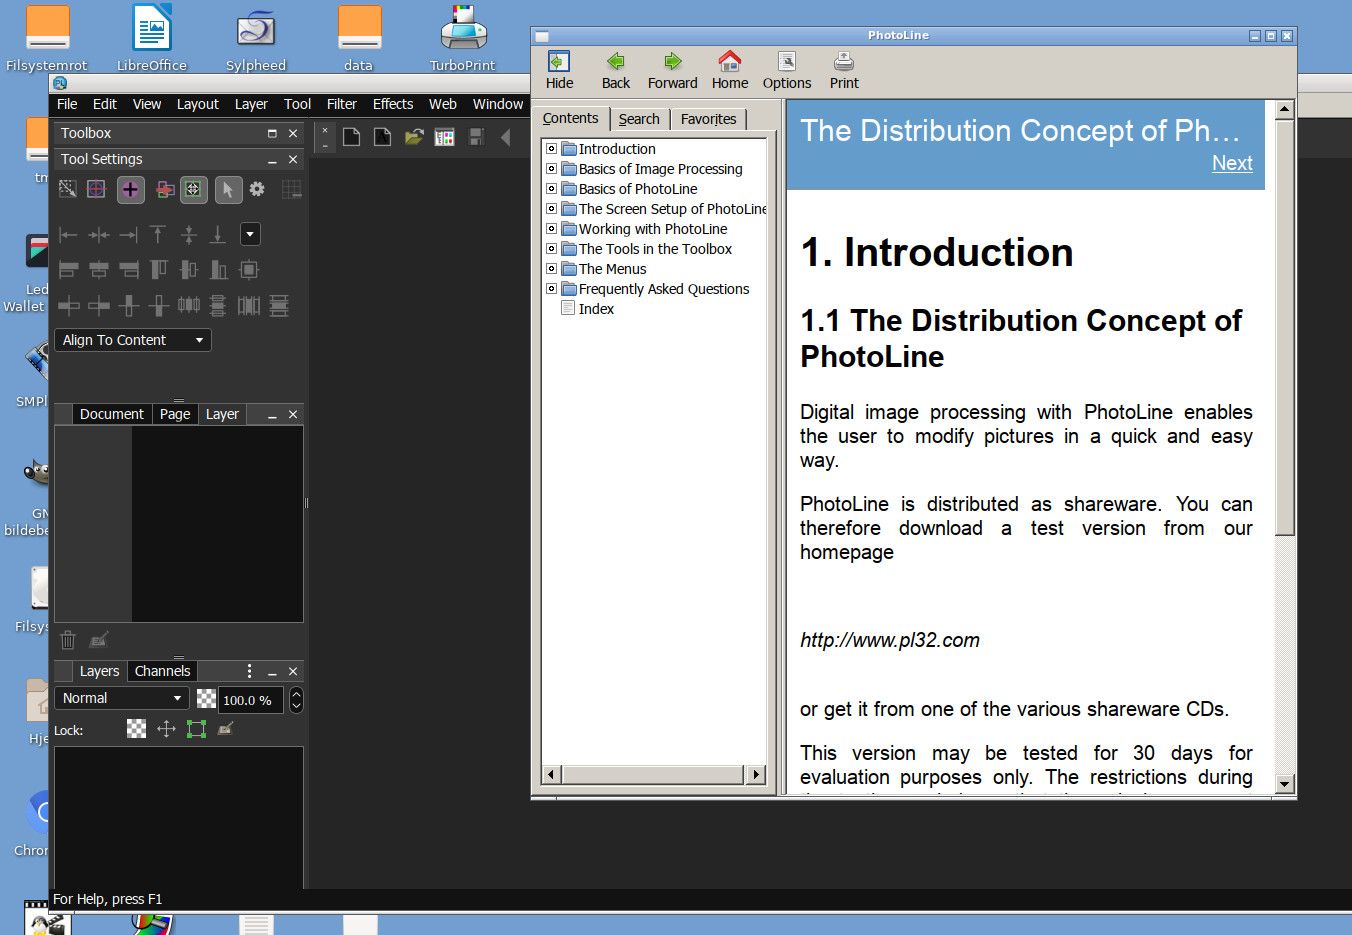The width and height of the screenshot is (1352, 935).
Task: Click Contents tree horizontal scrollbar right arrow
Action: [756, 774]
